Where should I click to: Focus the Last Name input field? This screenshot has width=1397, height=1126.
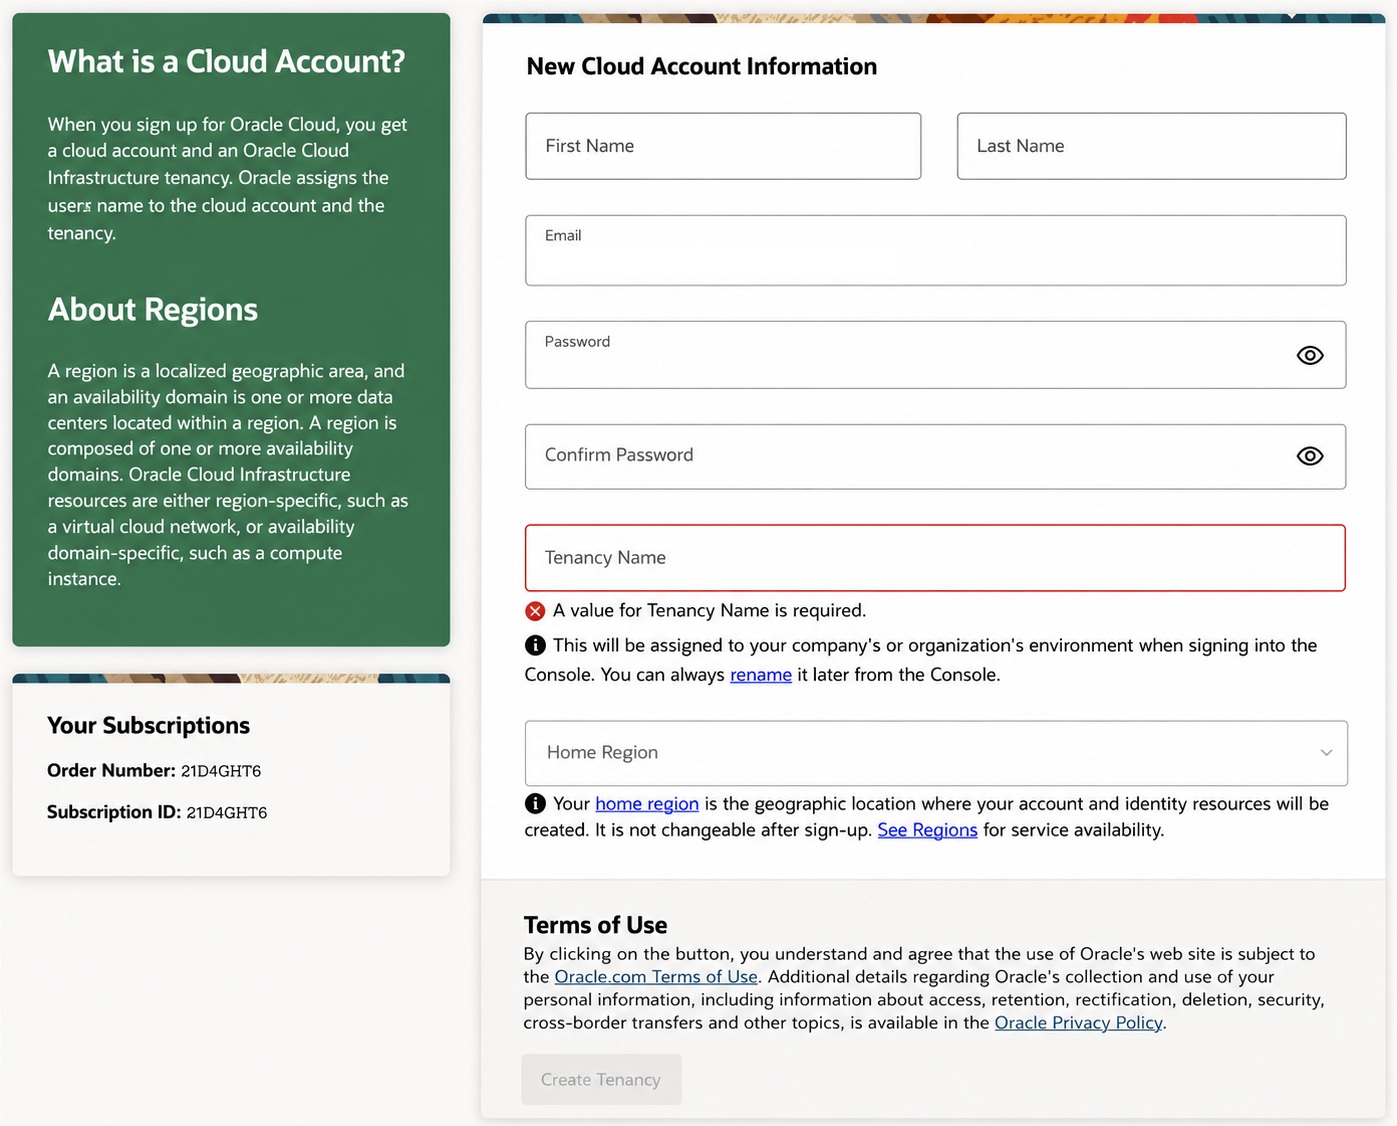[x=1151, y=146]
